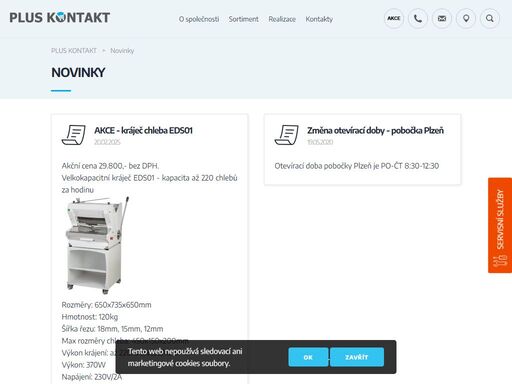512x384 pixels.
Task: Click text 'Rozměry: 650x735x650mm'
Action: (x=106, y=305)
